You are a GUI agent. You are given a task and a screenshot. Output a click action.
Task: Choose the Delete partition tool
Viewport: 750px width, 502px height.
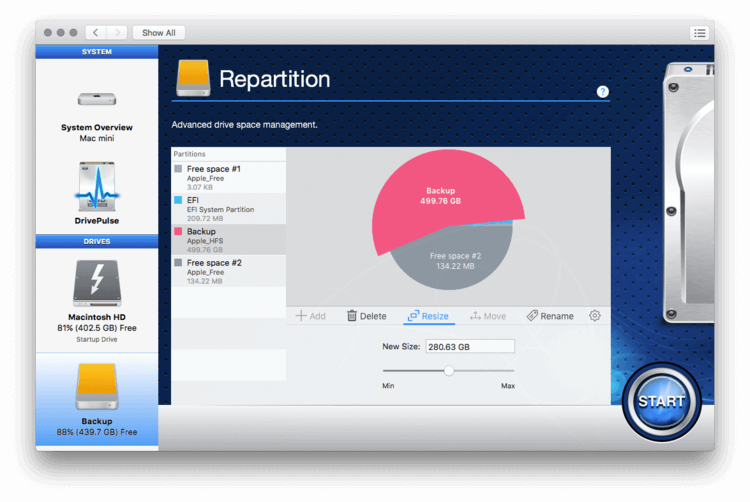point(366,316)
